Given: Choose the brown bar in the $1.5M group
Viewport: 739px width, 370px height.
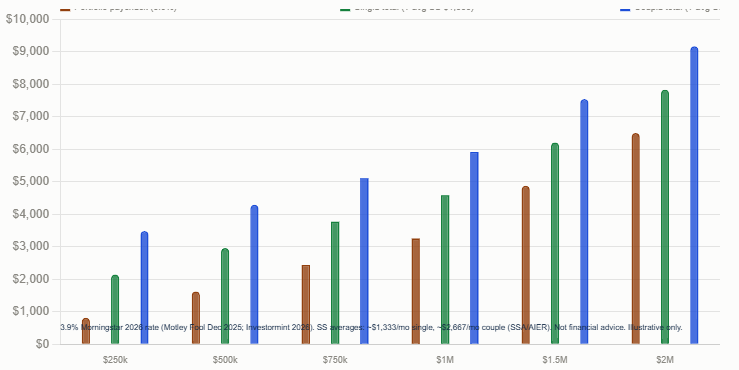Looking at the screenshot, I should click(x=526, y=265).
